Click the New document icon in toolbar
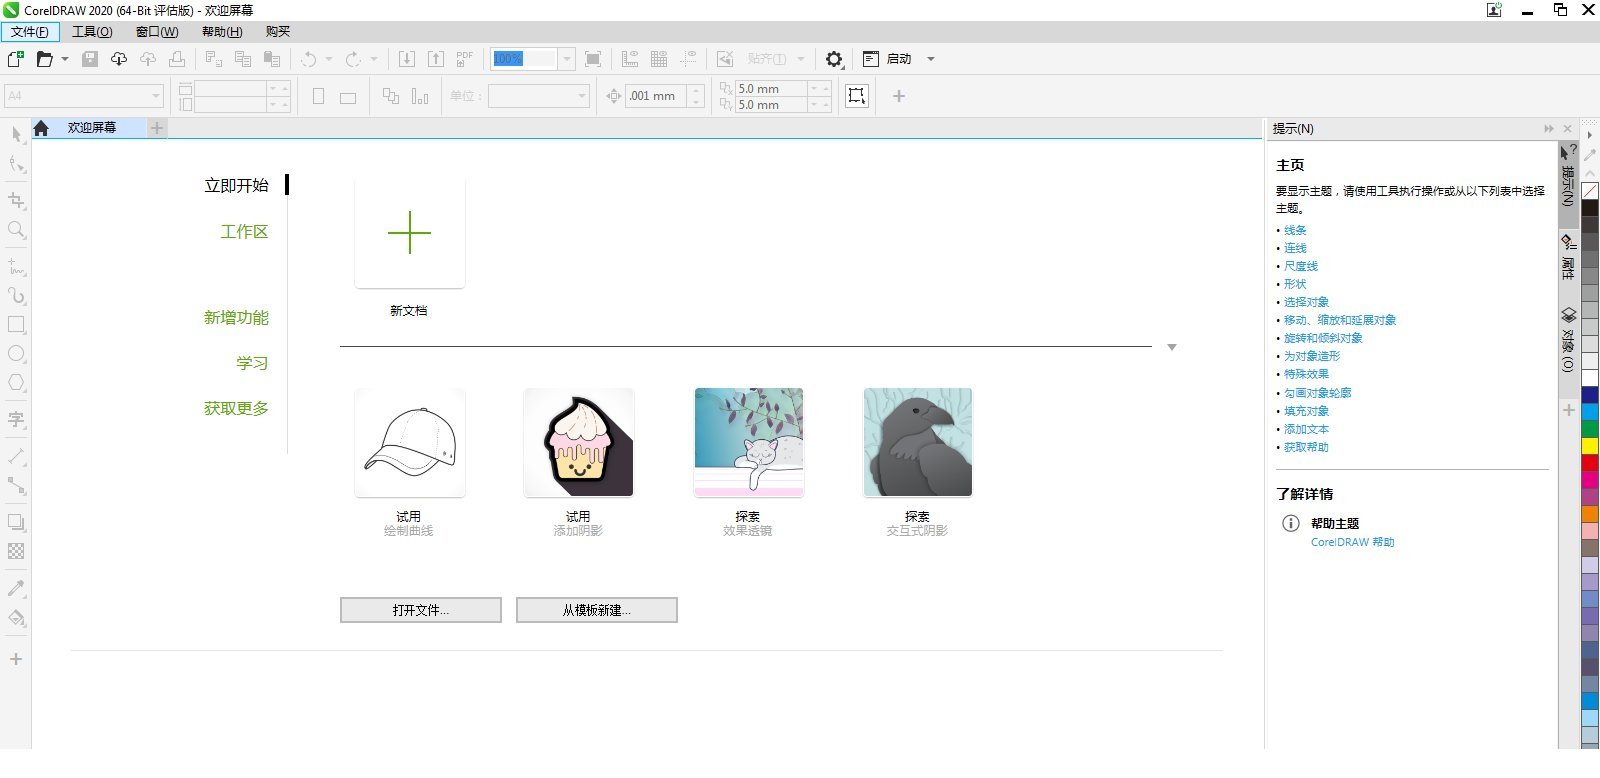 tap(16, 59)
